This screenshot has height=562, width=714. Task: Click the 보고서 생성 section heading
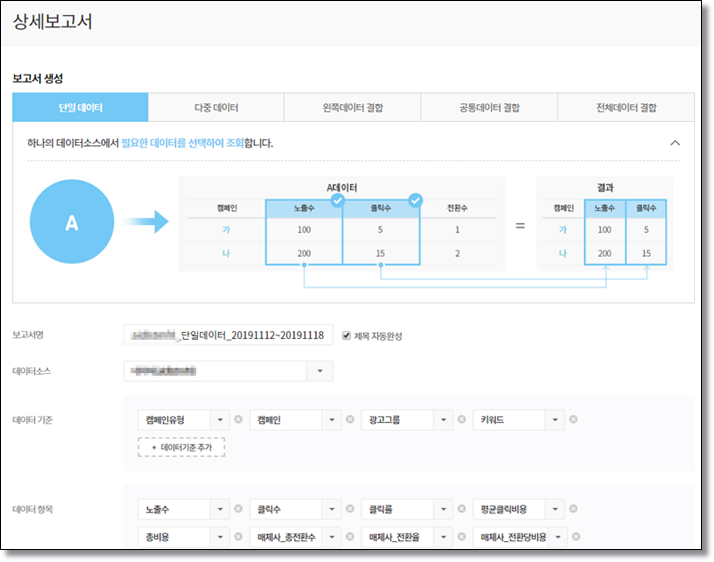[38, 78]
